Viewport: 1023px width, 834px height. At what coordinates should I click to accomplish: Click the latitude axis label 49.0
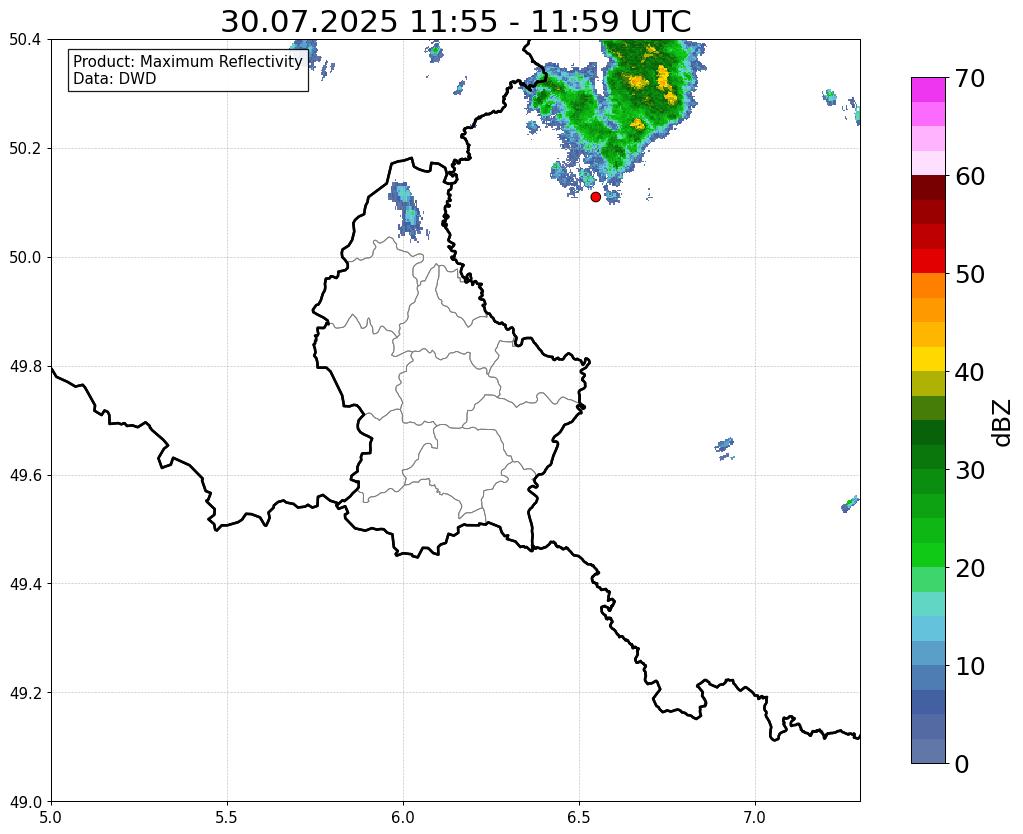click(x=25, y=802)
